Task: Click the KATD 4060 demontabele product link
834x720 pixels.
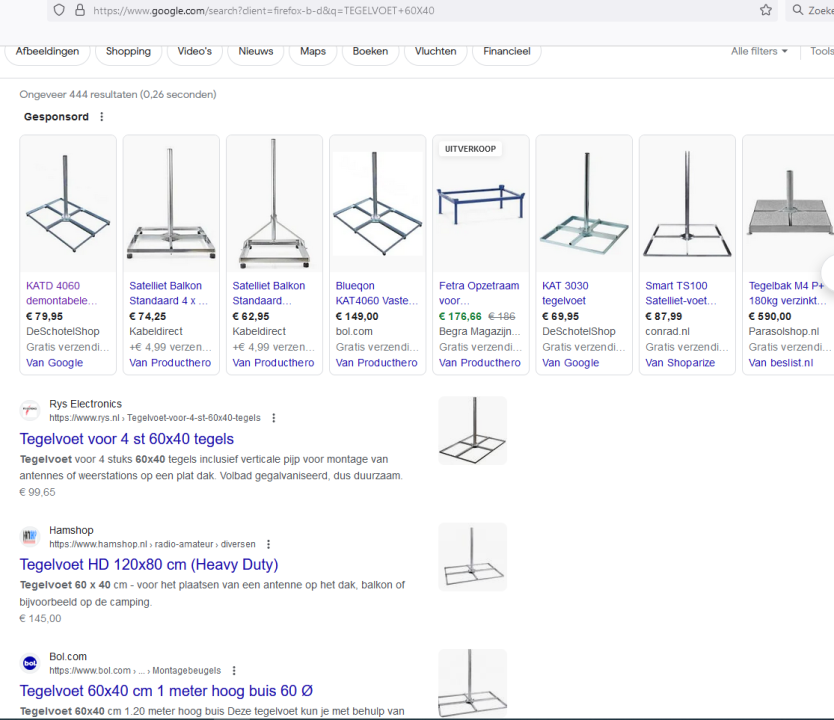Action: click(62, 292)
